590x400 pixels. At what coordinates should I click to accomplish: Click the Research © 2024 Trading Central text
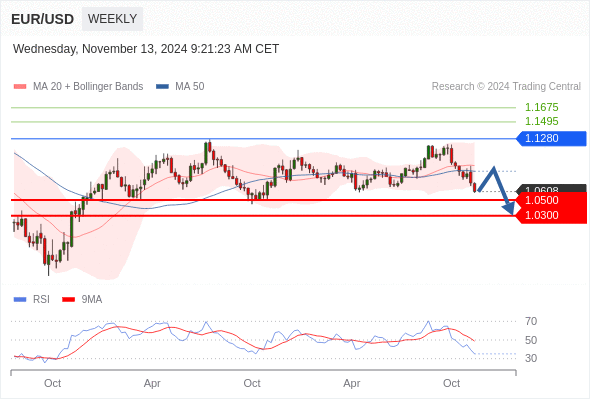point(506,87)
